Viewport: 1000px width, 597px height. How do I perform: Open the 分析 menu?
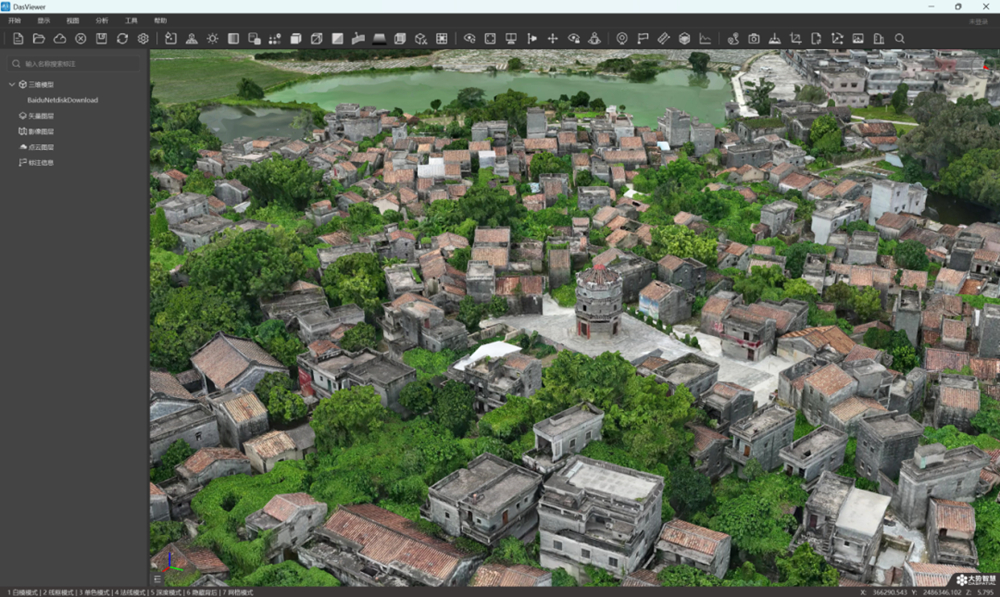tap(102, 21)
